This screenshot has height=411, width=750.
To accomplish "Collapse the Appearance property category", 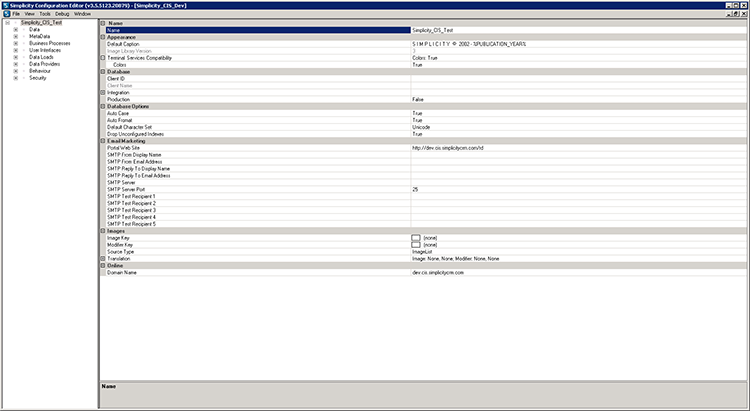I will tap(103, 37).
